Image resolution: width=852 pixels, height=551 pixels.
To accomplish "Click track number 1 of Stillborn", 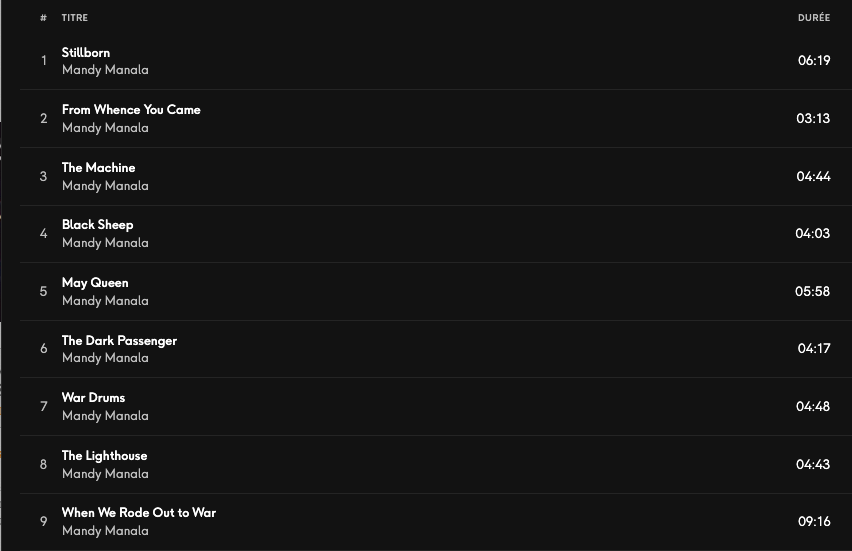I will click(x=43, y=61).
